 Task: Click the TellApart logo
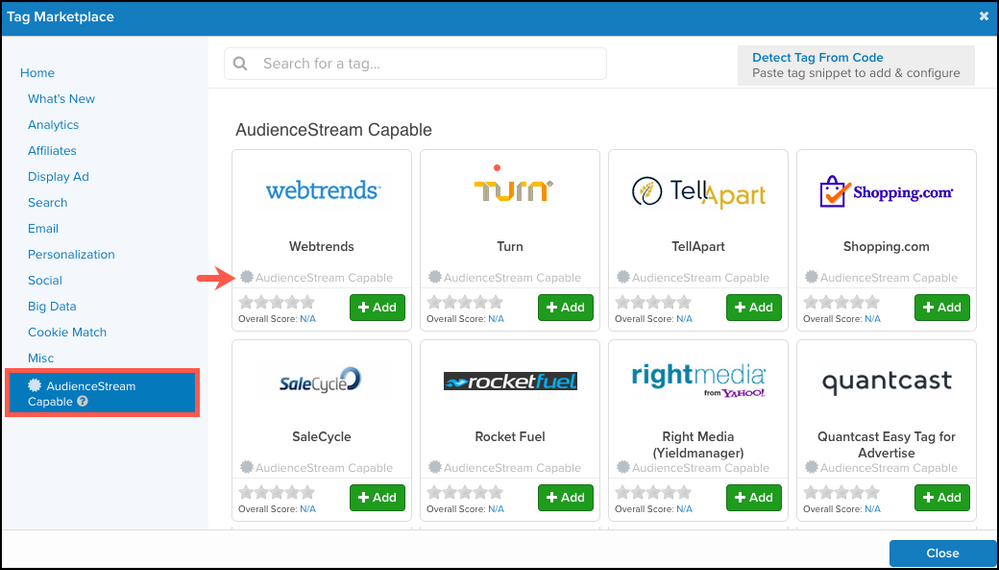point(698,190)
